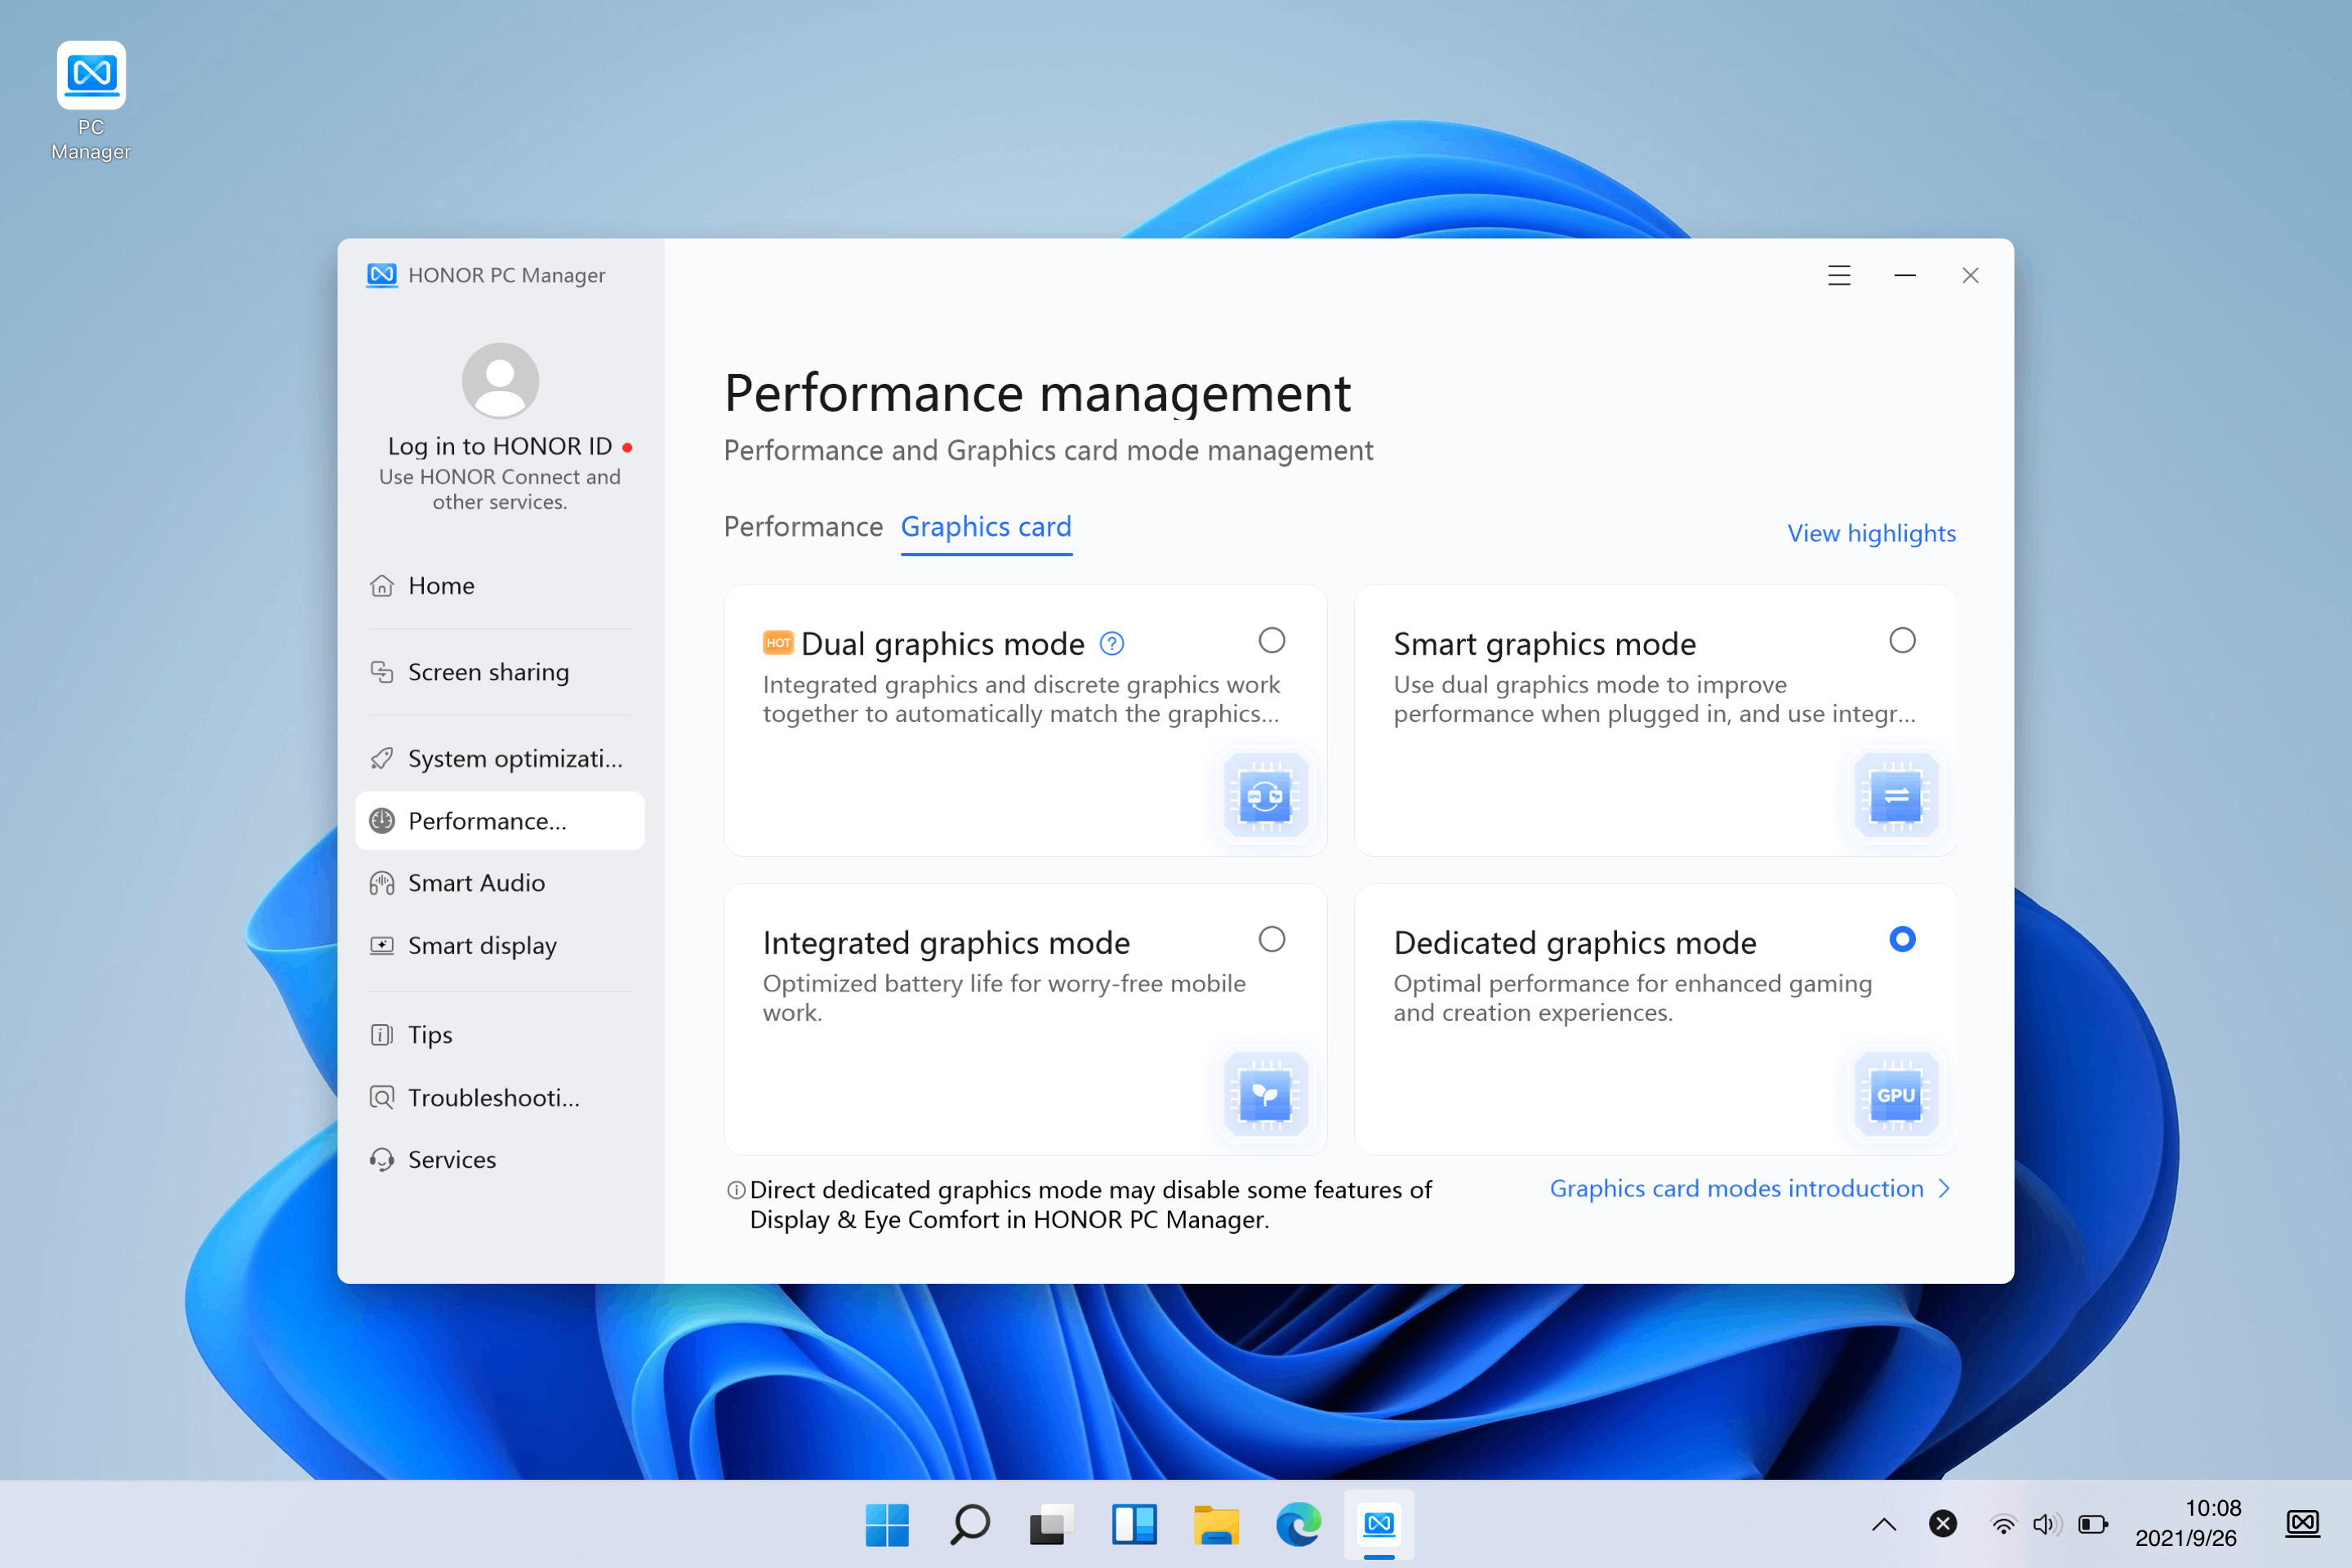The image size is (2352, 1568).
Task: Click the Integrated mode 'Optimized battery life' description
Action: point(1004,998)
